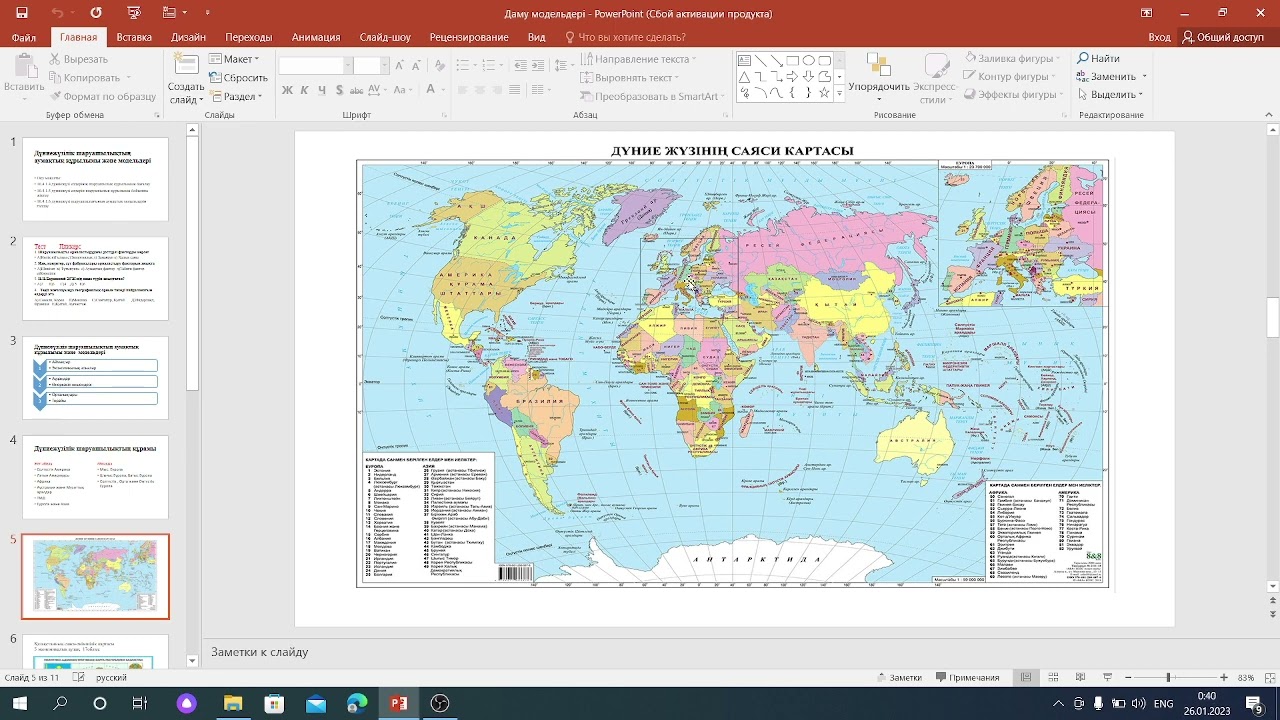
Task: Start Slide Show from the status bar icon
Action: [1107, 677]
